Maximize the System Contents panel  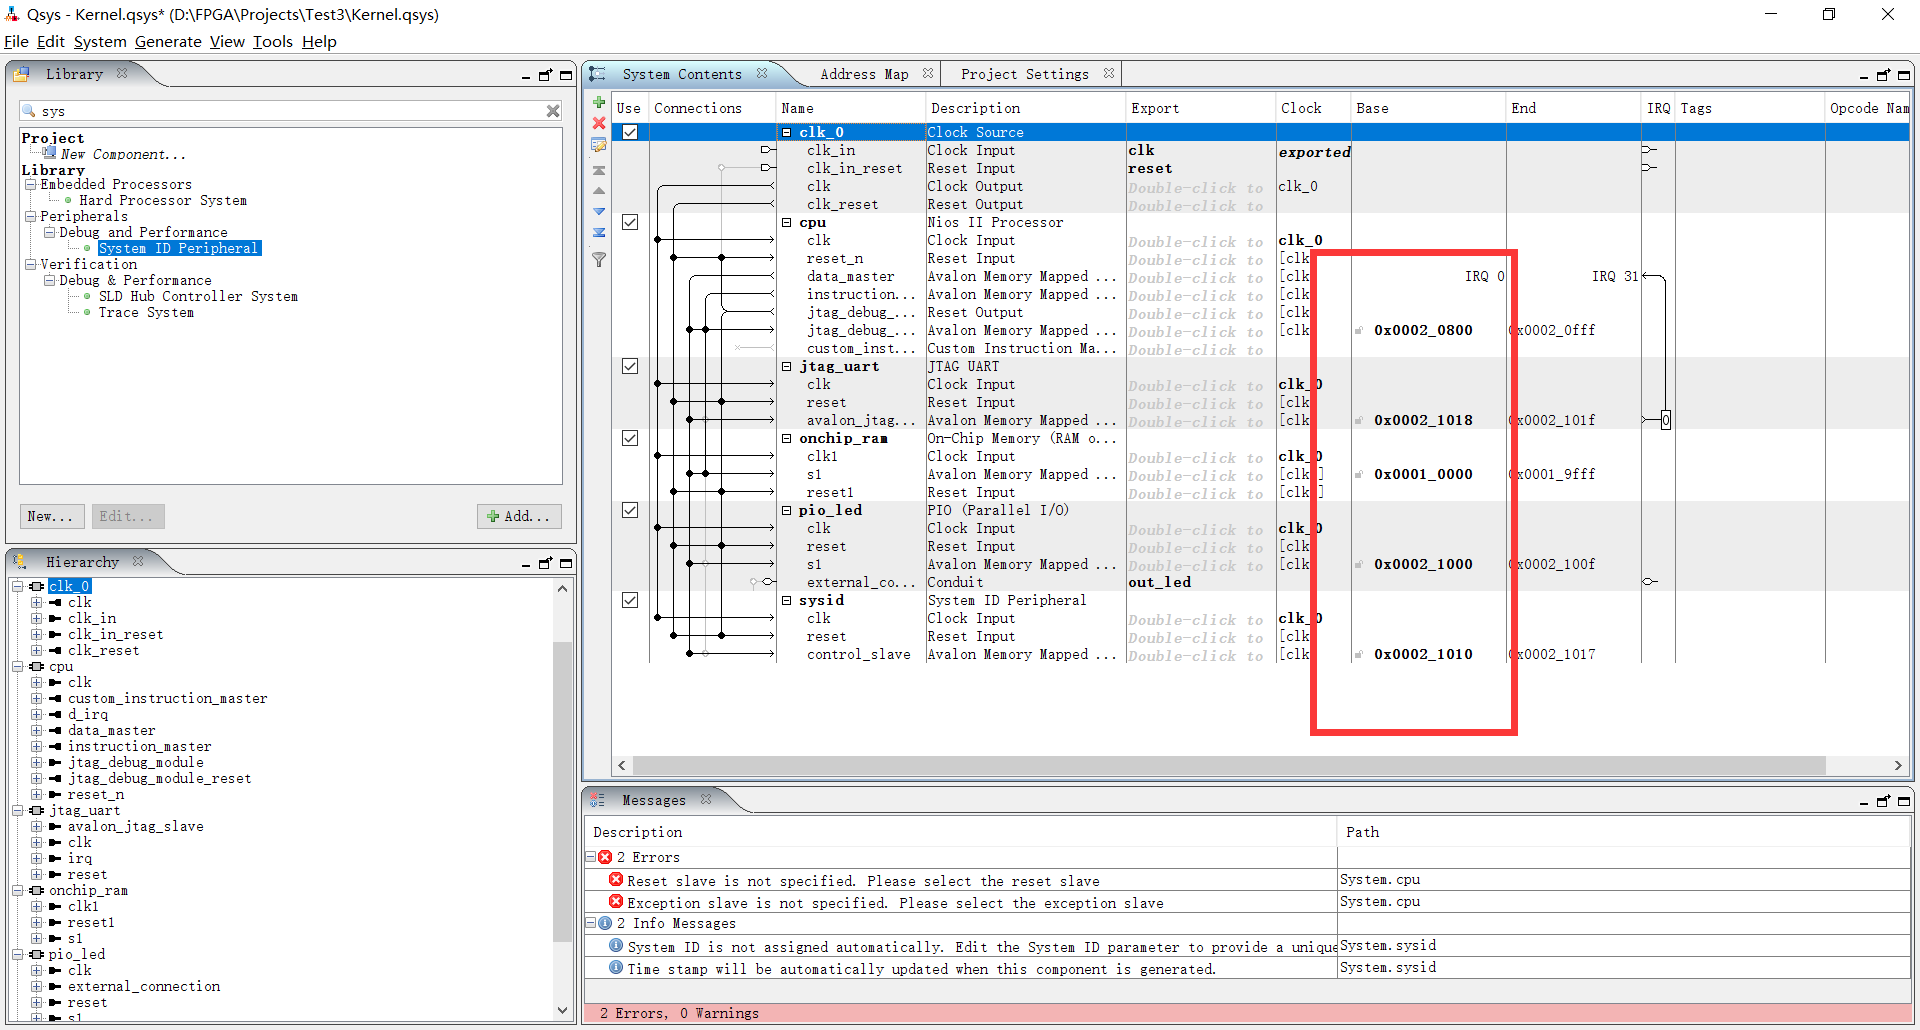coord(1904,75)
